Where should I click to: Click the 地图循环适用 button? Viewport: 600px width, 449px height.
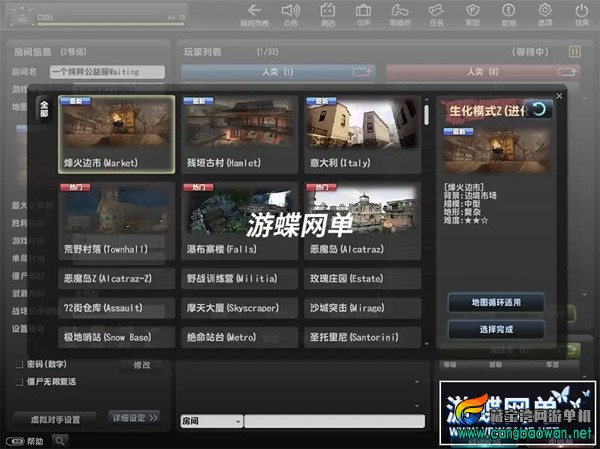496,302
